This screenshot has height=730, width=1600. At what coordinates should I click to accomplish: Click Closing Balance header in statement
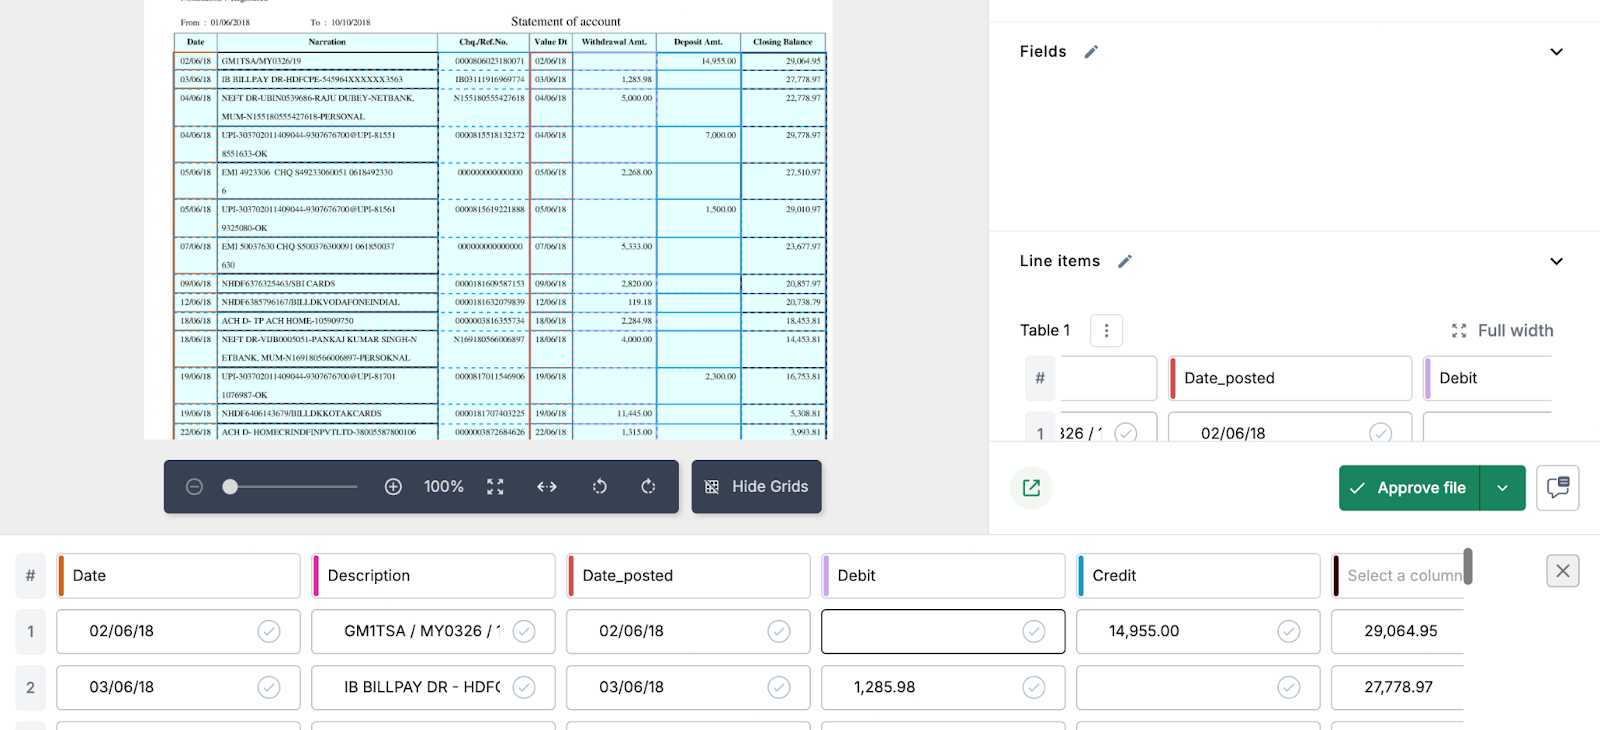pos(783,42)
